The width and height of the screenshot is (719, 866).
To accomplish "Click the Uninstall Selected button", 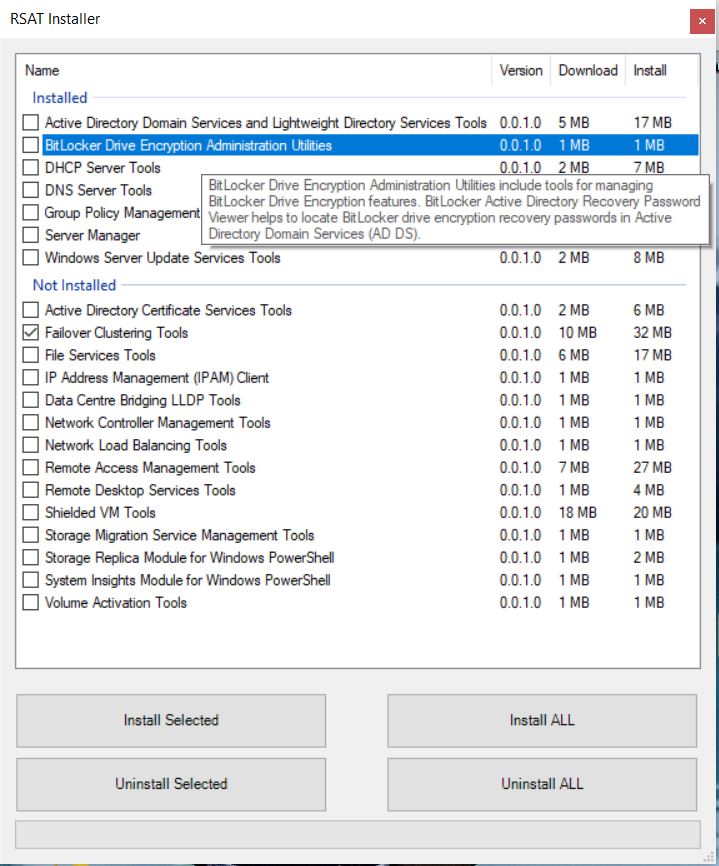I will click(171, 784).
